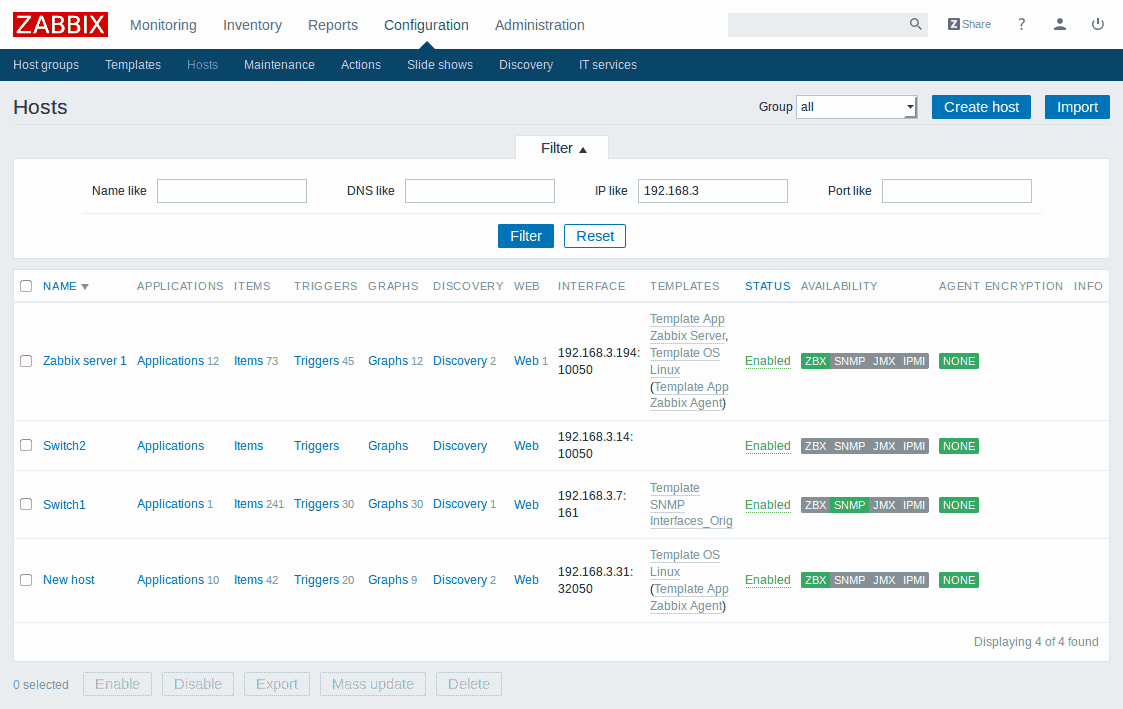Click the Name like input field

(232, 191)
